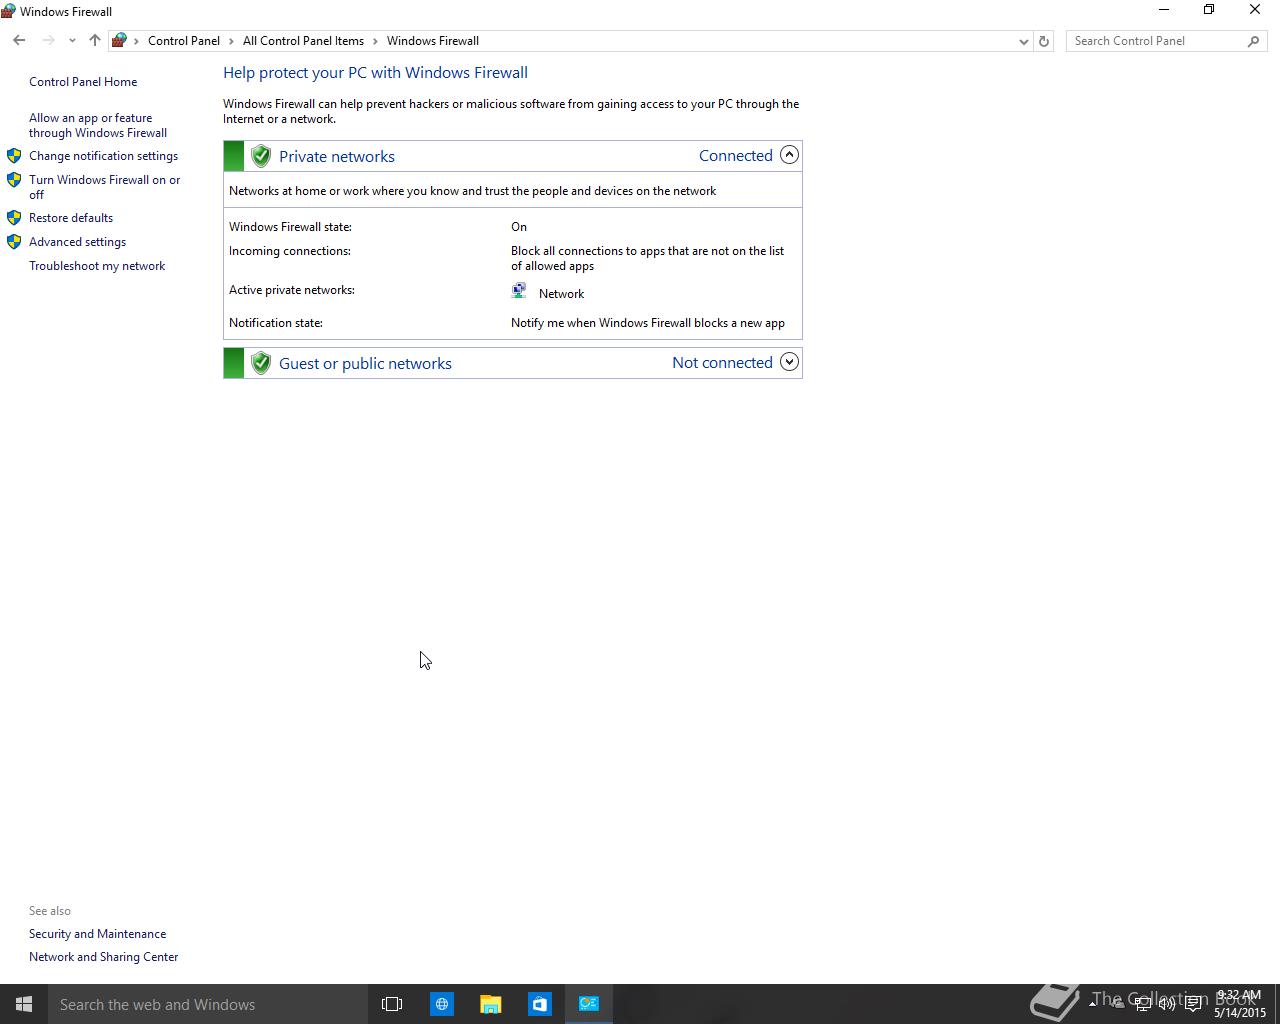Click the Control Panel taskbar button
Screen dimensions: 1280x1024
pos(589,1004)
